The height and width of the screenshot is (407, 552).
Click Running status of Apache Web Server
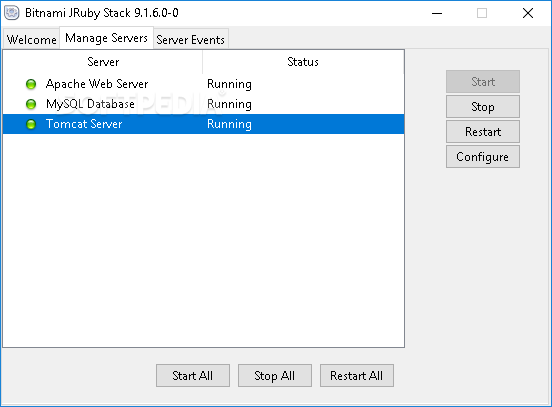pos(229,84)
